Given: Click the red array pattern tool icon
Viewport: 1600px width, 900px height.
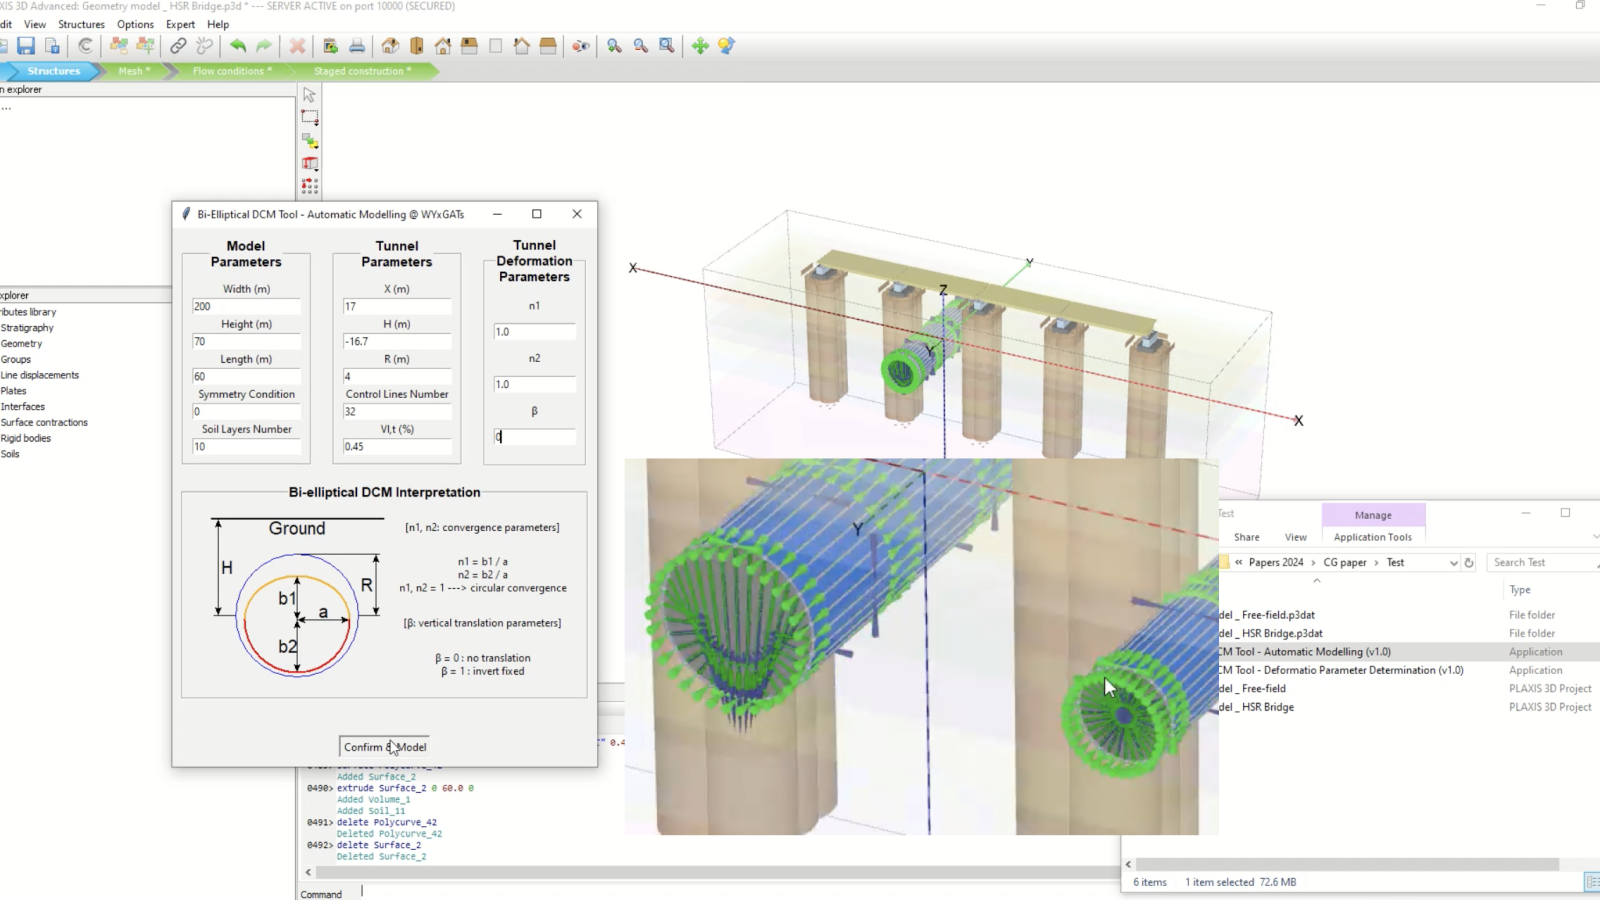Looking at the screenshot, I should 310,186.
